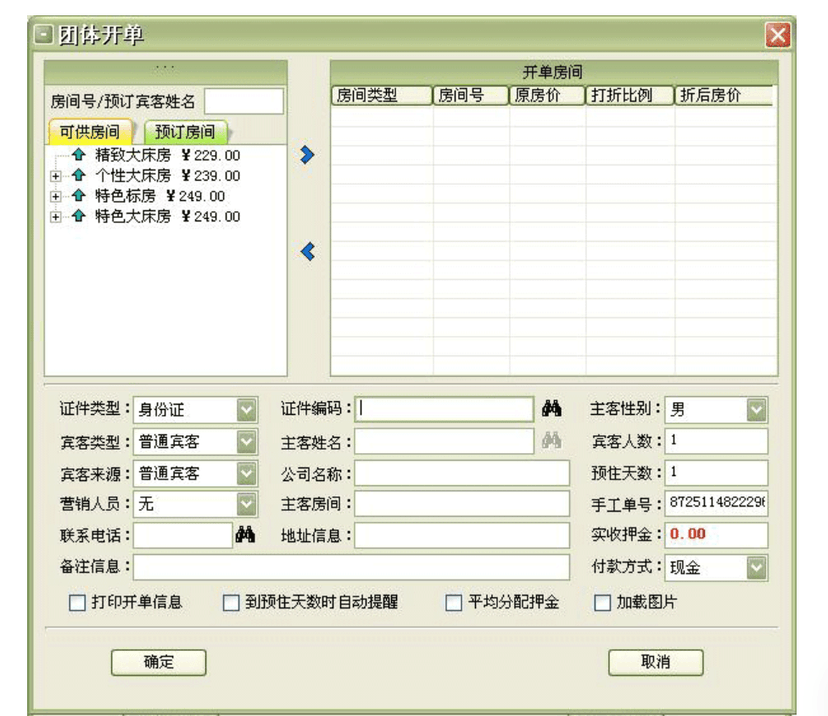Enable the 打印开单信息 checkbox
This screenshot has height=716, width=828.
77,603
